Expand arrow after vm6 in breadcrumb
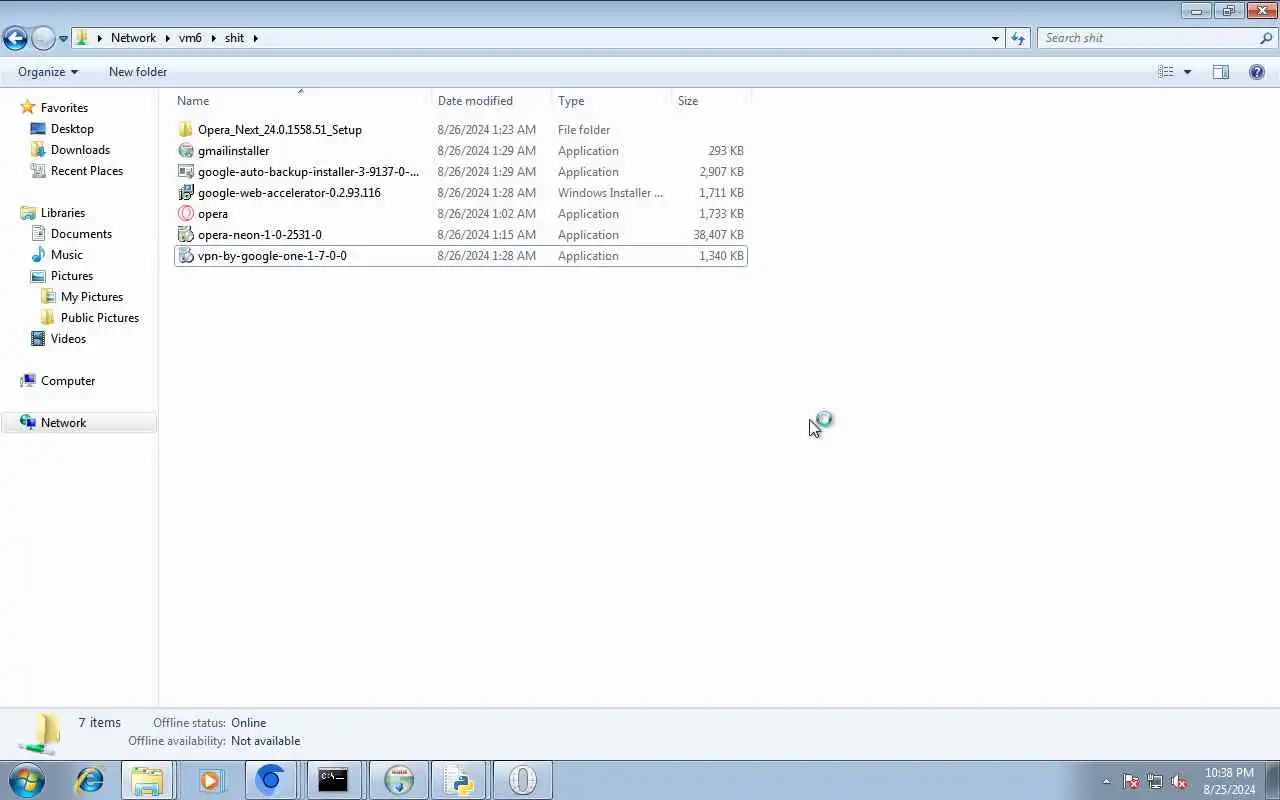 [213, 38]
